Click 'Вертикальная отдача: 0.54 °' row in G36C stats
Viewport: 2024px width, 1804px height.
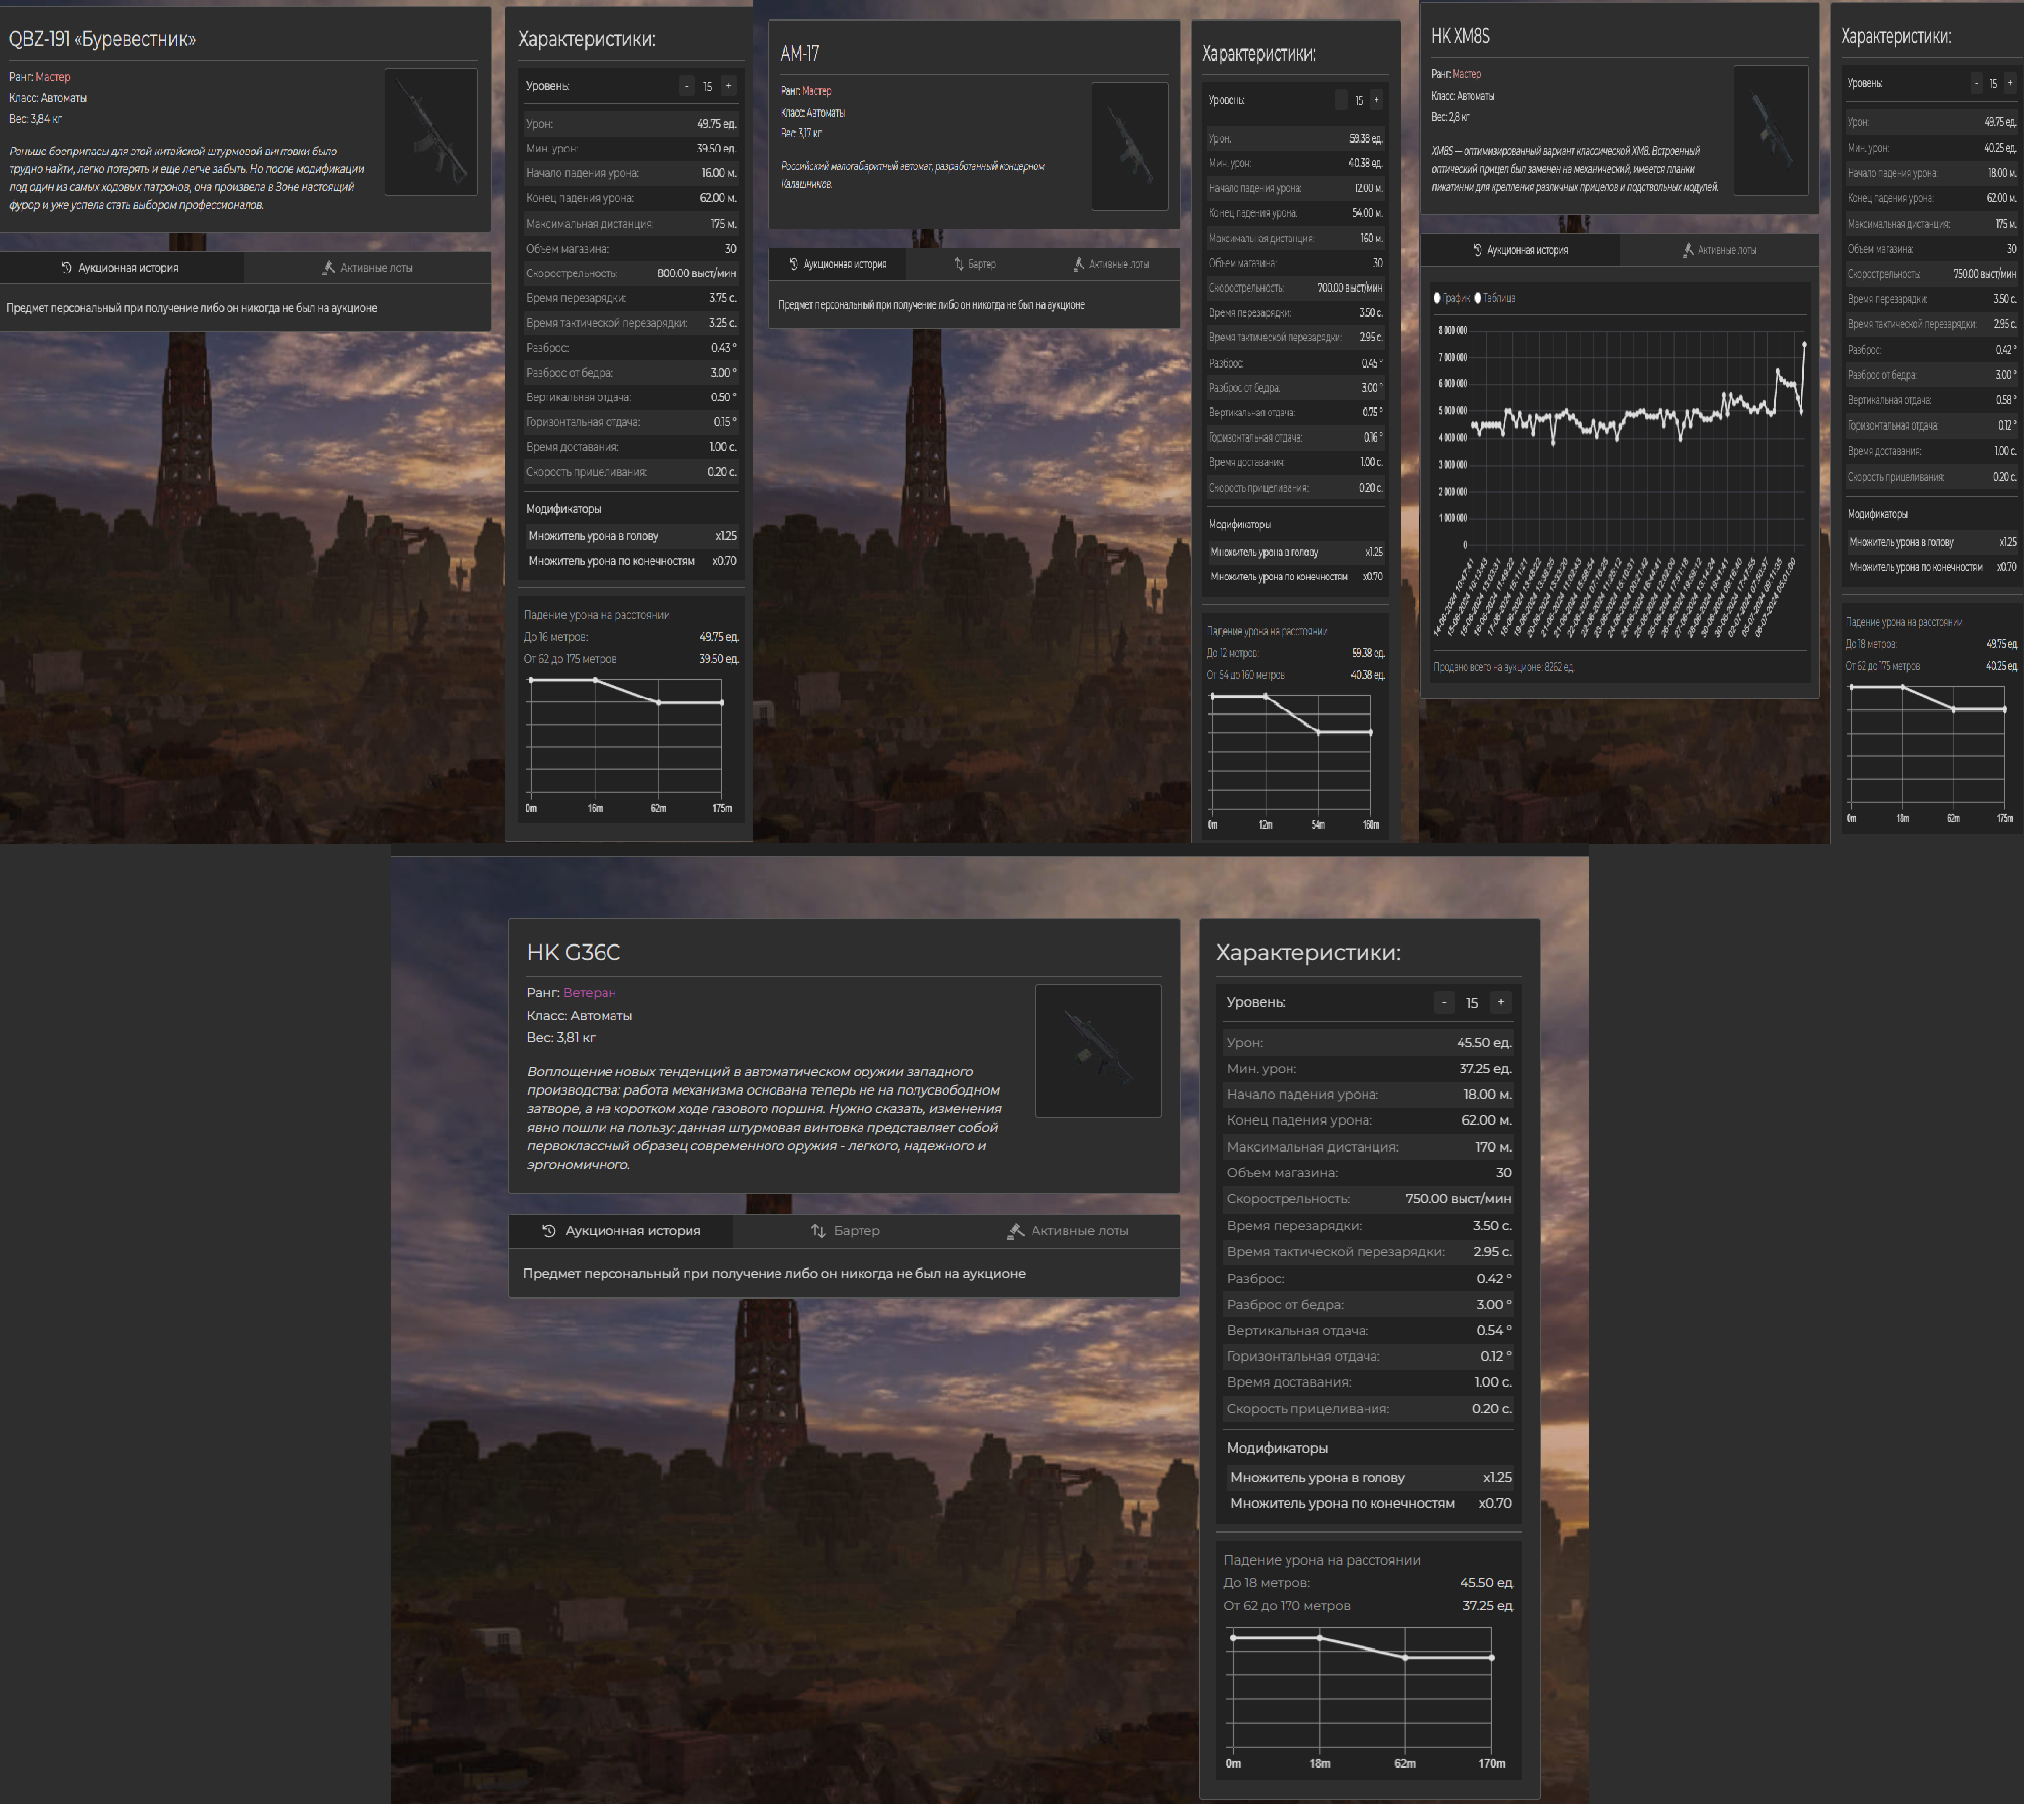[x=1368, y=1330]
